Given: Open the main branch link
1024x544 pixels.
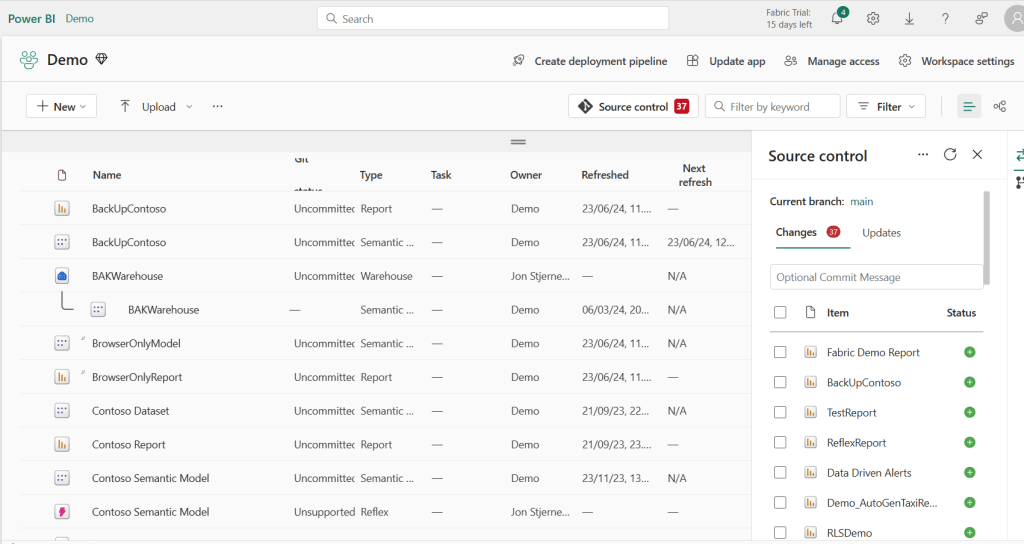Looking at the screenshot, I should pos(861,202).
